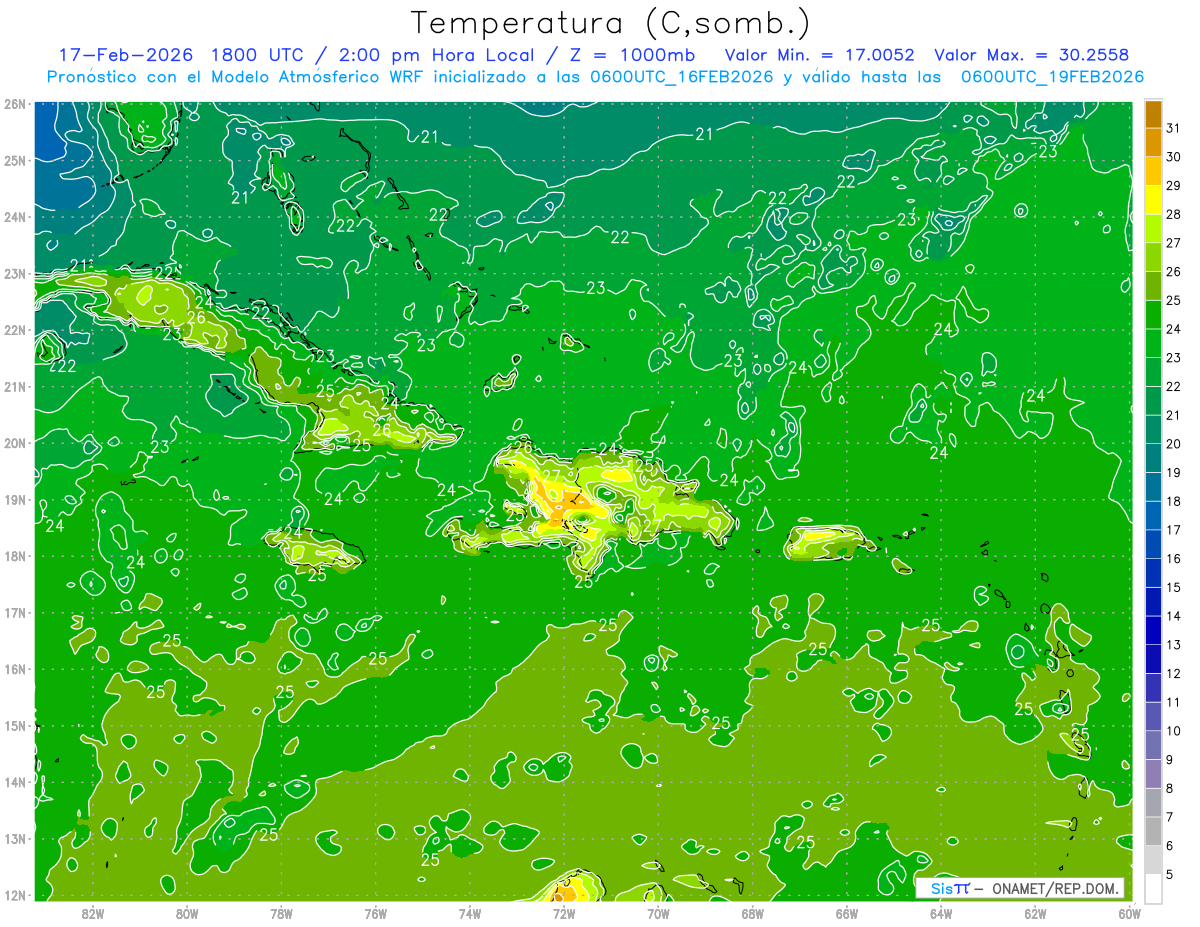Click the '26N' latitude axis label

coord(15,103)
